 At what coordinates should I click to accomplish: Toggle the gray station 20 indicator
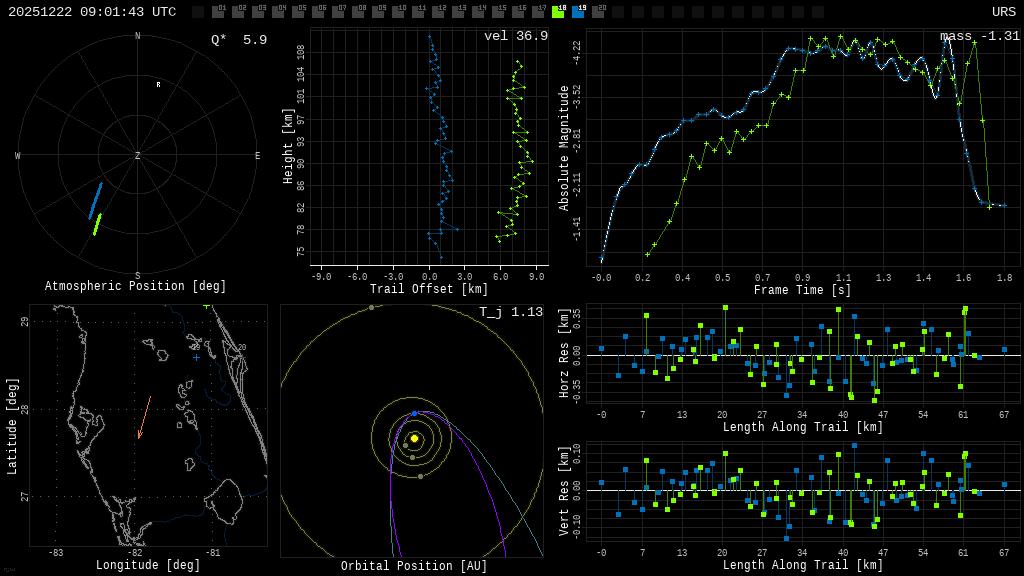click(x=598, y=12)
